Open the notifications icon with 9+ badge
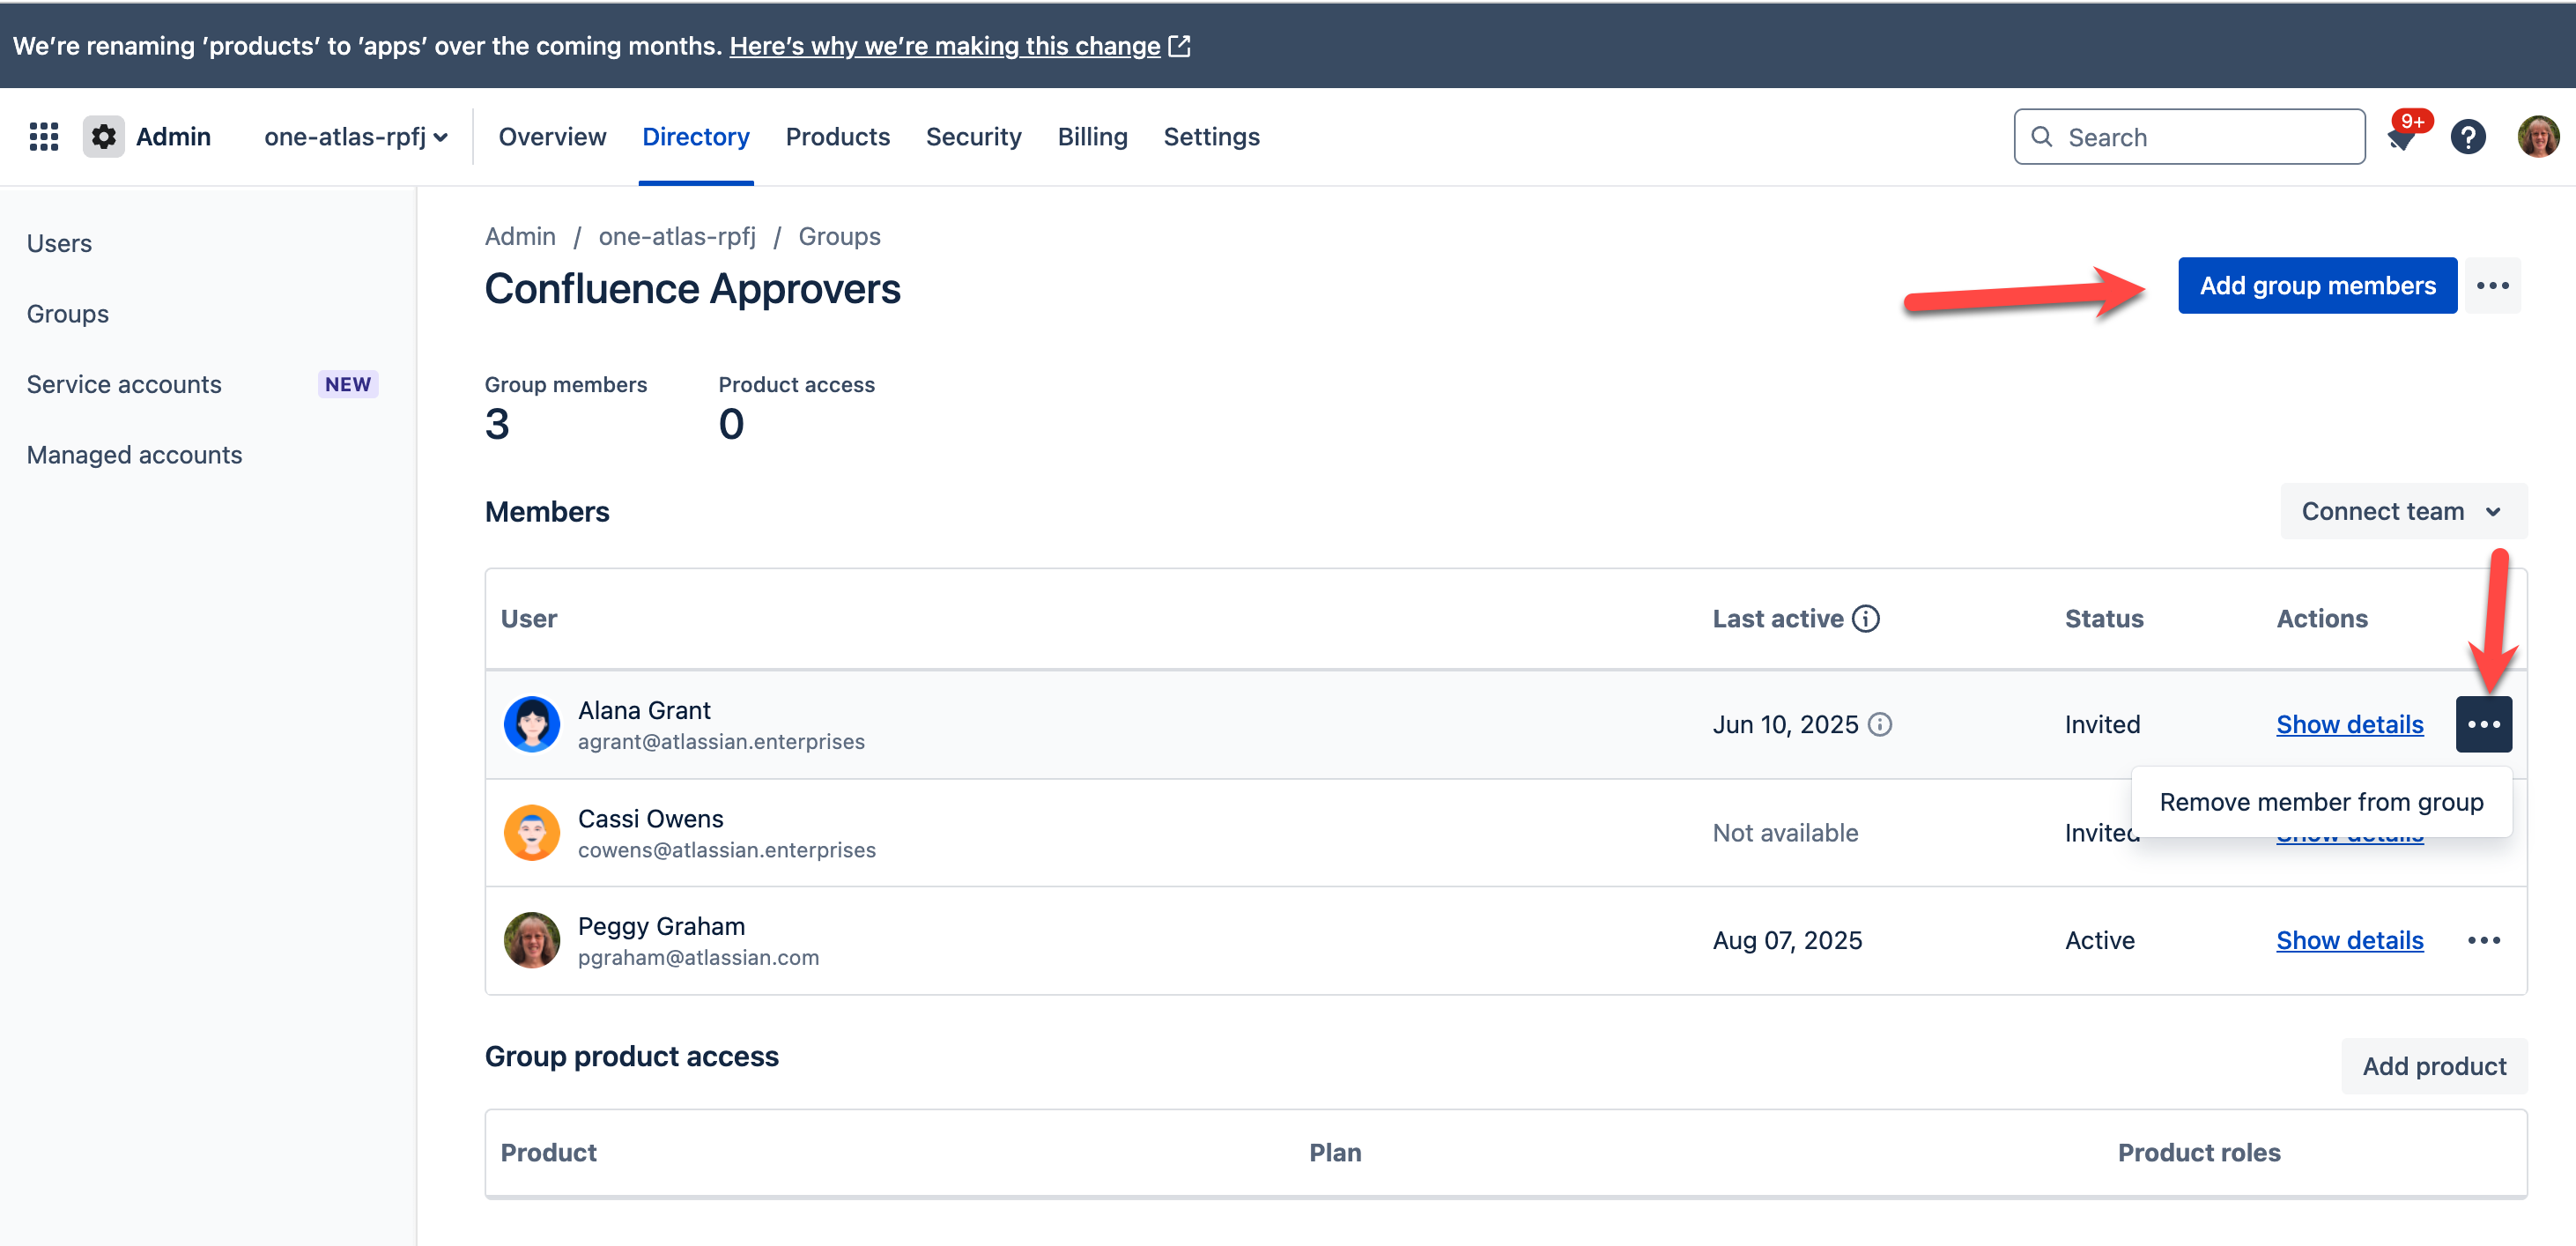This screenshot has width=2576, height=1246. coord(2402,137)
